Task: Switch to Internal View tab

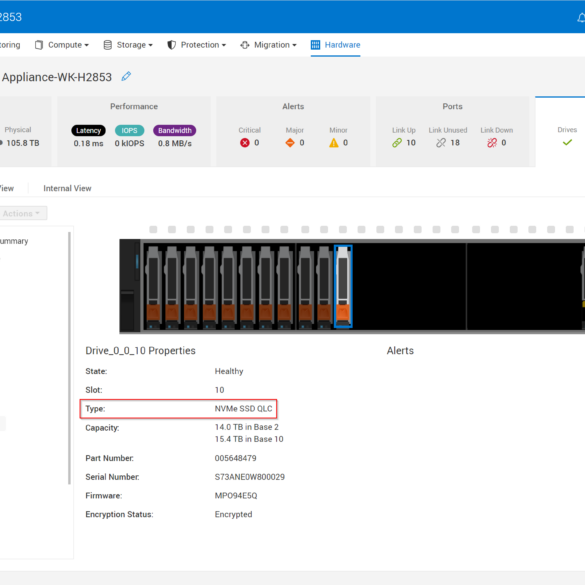Action: tap(67, 188)
